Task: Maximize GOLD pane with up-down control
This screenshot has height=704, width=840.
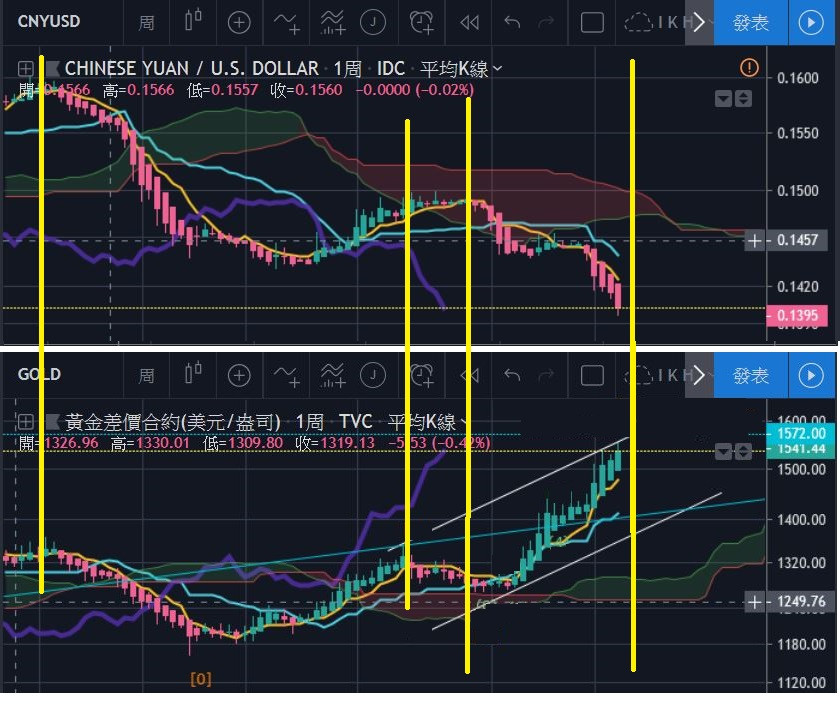Action: coord(743,452)
